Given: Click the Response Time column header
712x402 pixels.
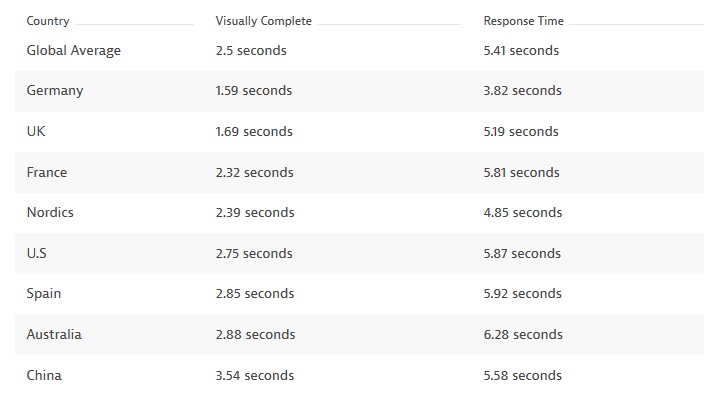Looking at the screenshot, I should point(524,21).
